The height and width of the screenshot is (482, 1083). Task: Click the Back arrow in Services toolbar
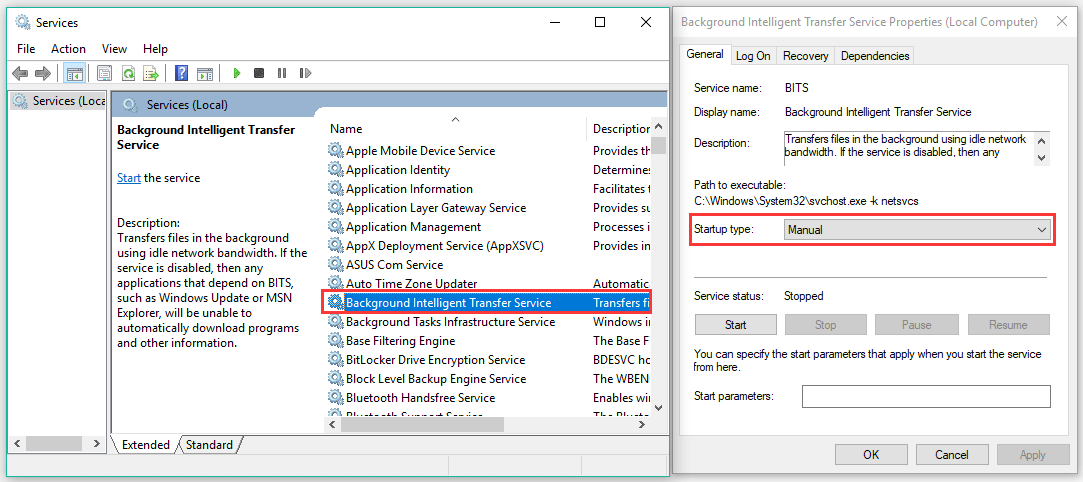[x=20, y=73]
